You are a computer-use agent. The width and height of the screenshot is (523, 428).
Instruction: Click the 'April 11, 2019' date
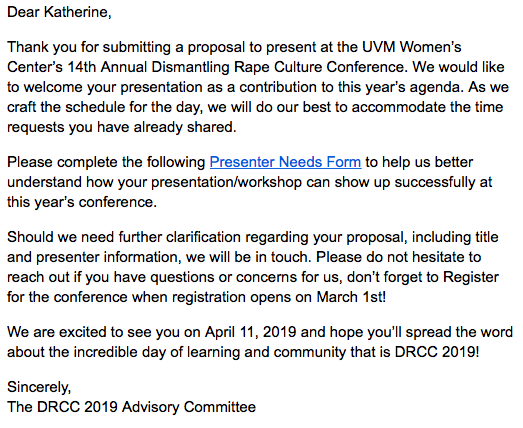(250, 332)
